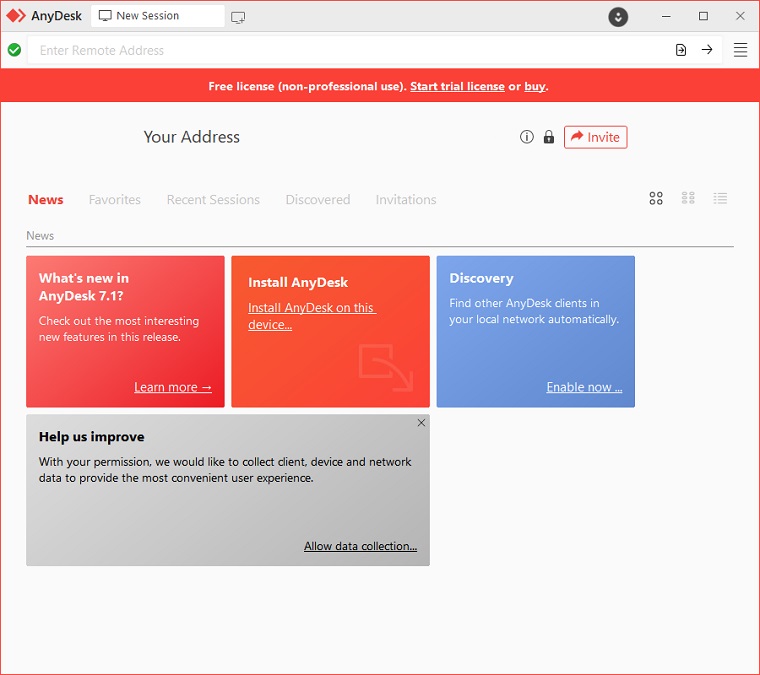
Task: Select the New Session tab
Action: point(158,16)
